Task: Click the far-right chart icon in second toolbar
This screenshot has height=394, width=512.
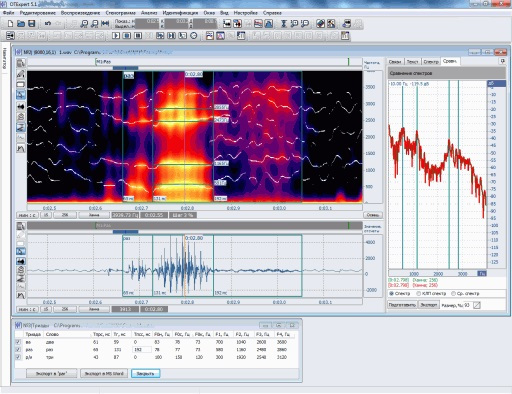Action: click(345, 35)
